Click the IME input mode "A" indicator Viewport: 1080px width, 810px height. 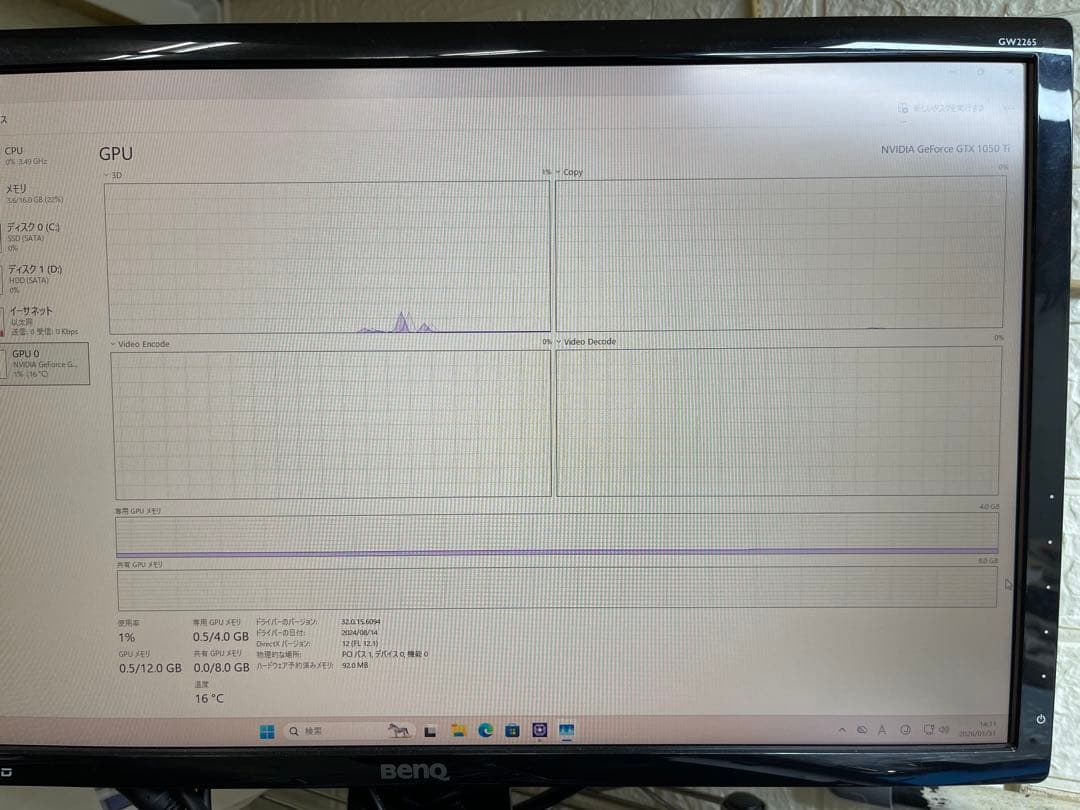pyautogui.click(x=882, y=731)
